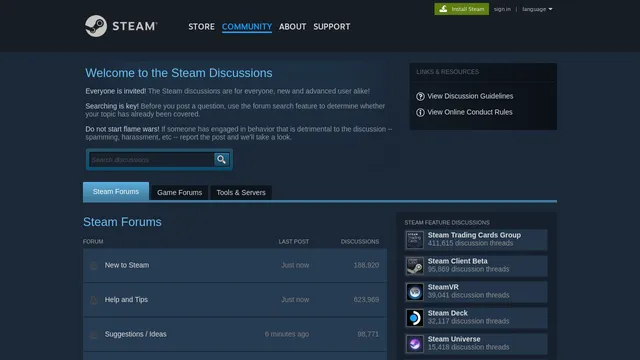Click FORUM column header

(93, 242)
